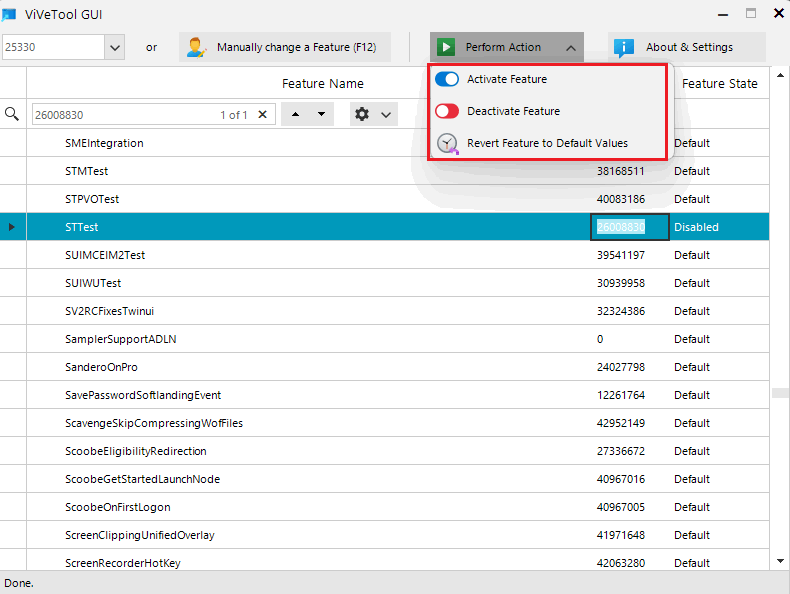Screen dimensions: 790x594
Task: Click feature ID 40083186
Action: tap(621, 199)
